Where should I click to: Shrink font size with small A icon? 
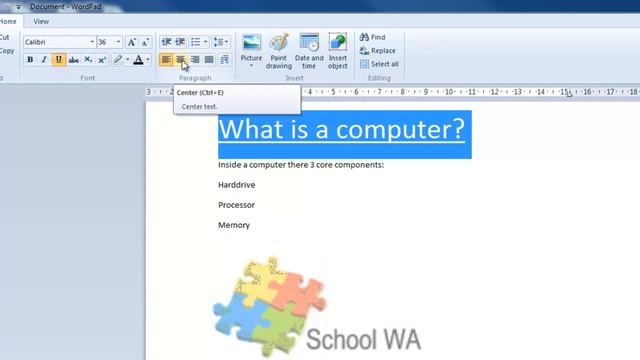click(145, 42)
